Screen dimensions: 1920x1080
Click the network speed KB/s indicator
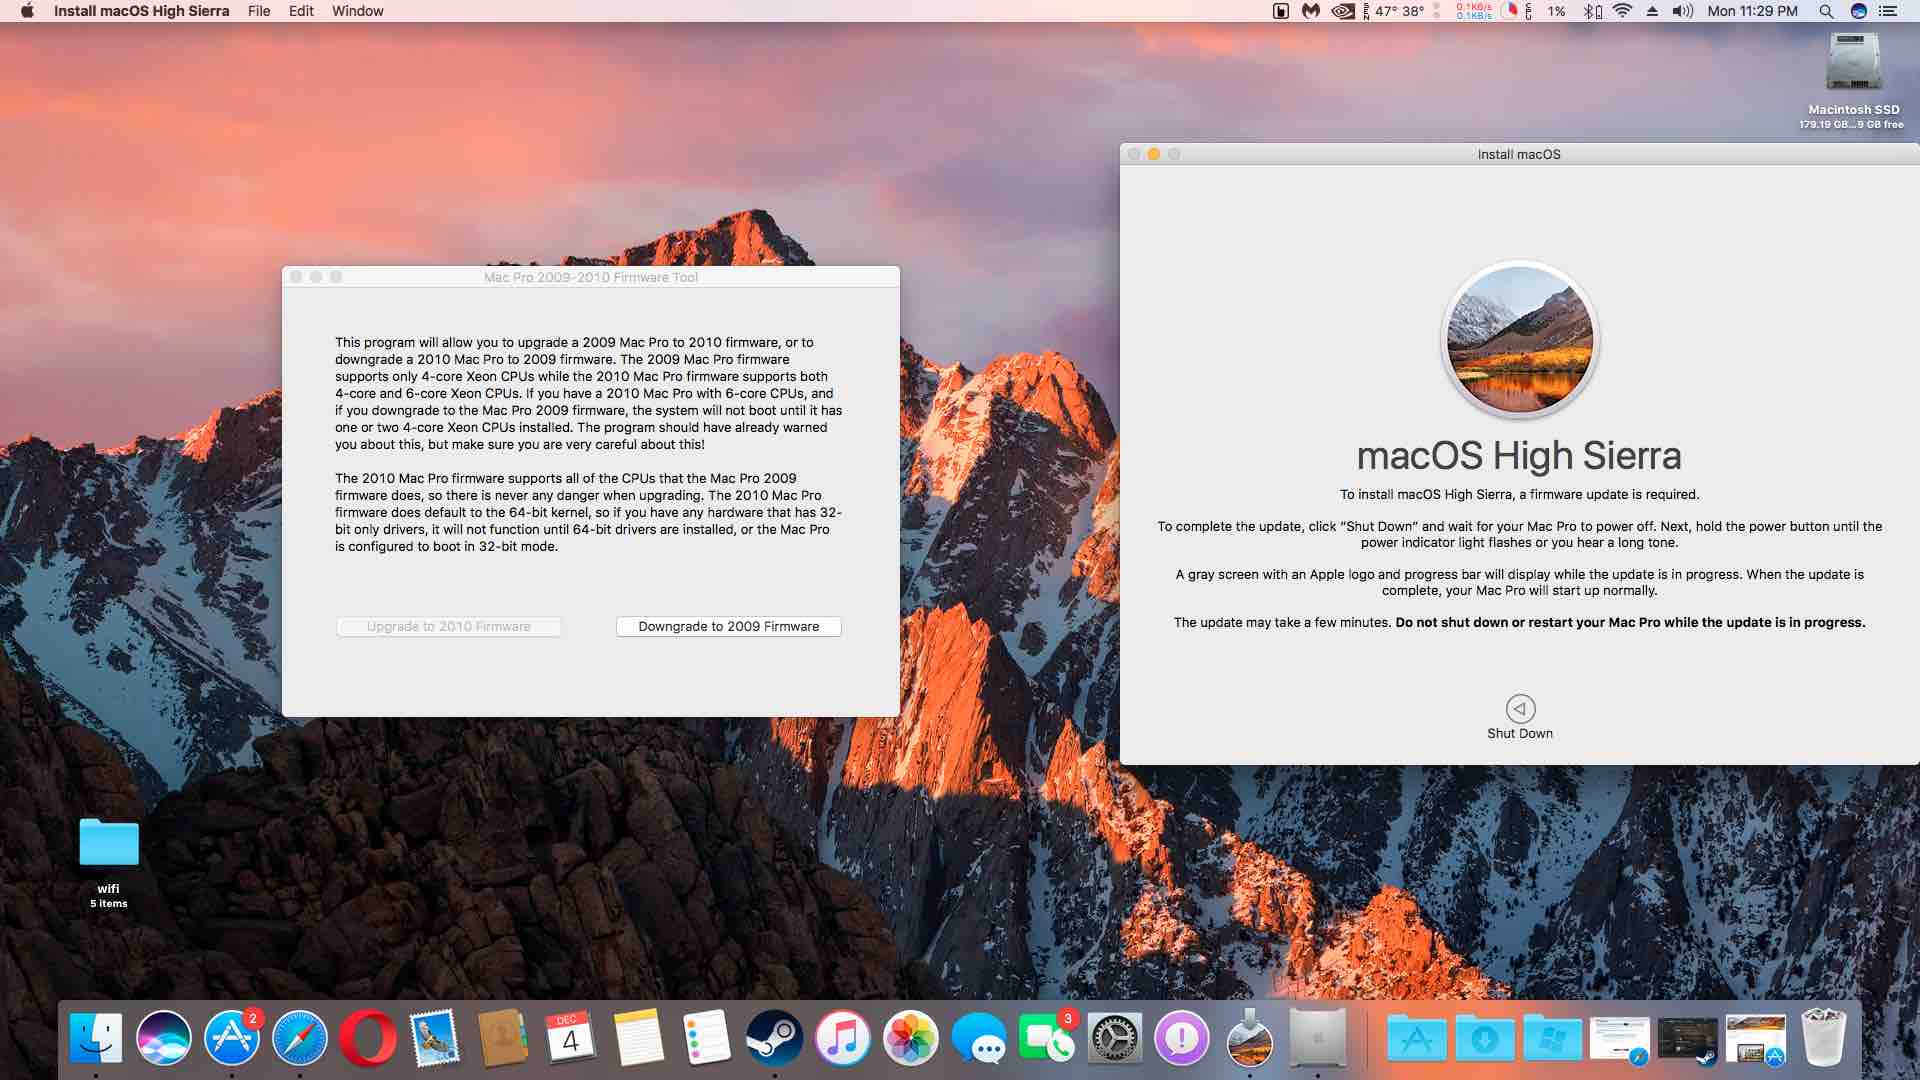[1474, 11]
